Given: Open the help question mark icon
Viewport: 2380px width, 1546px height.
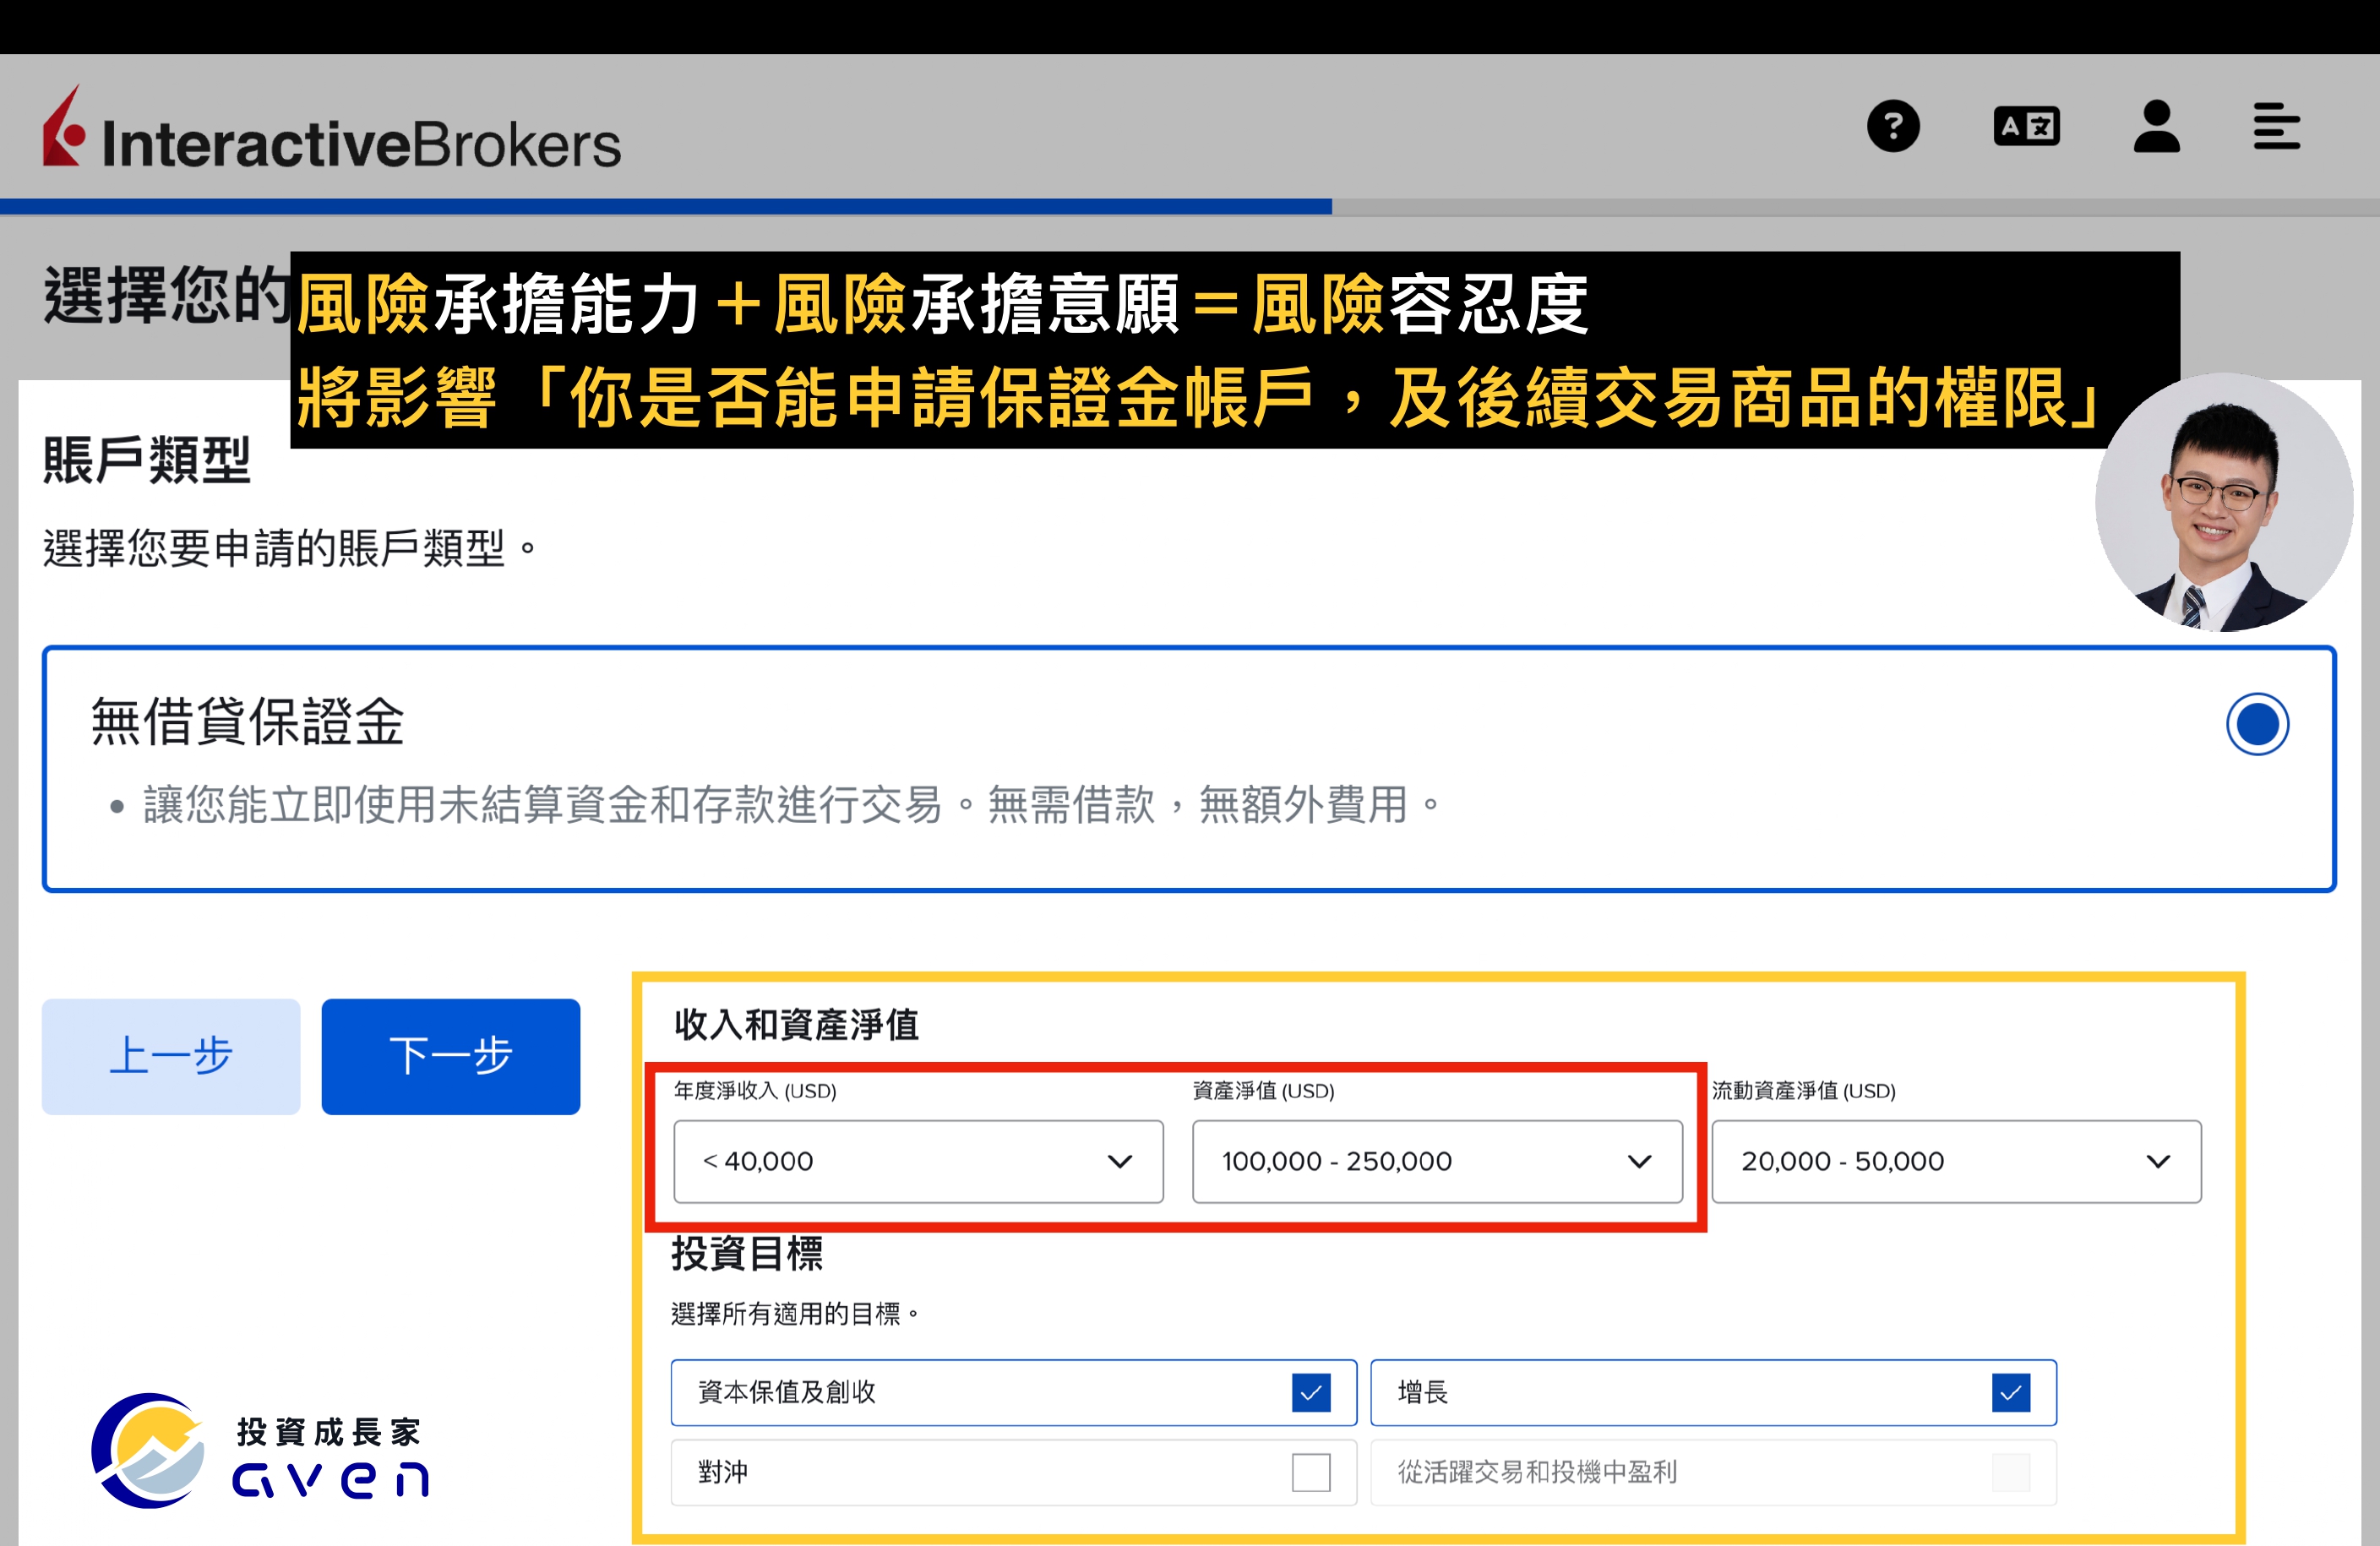Looking at the screenshot, I should [1893, 127].
